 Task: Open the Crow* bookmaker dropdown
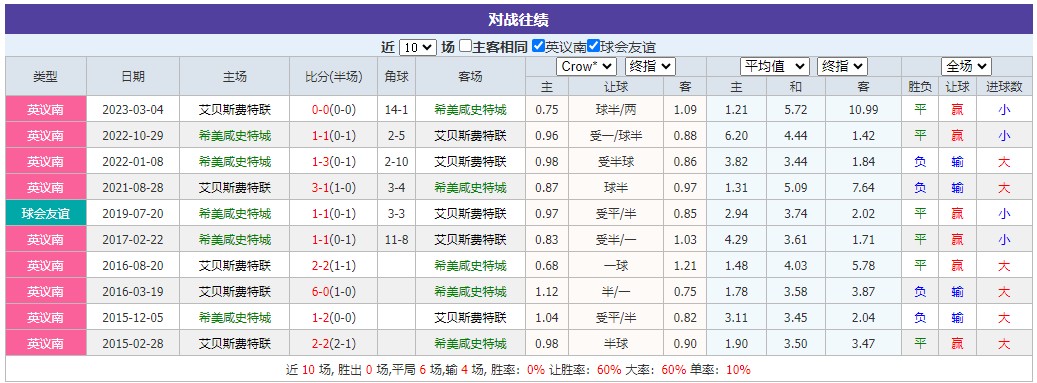pos(587,66)
